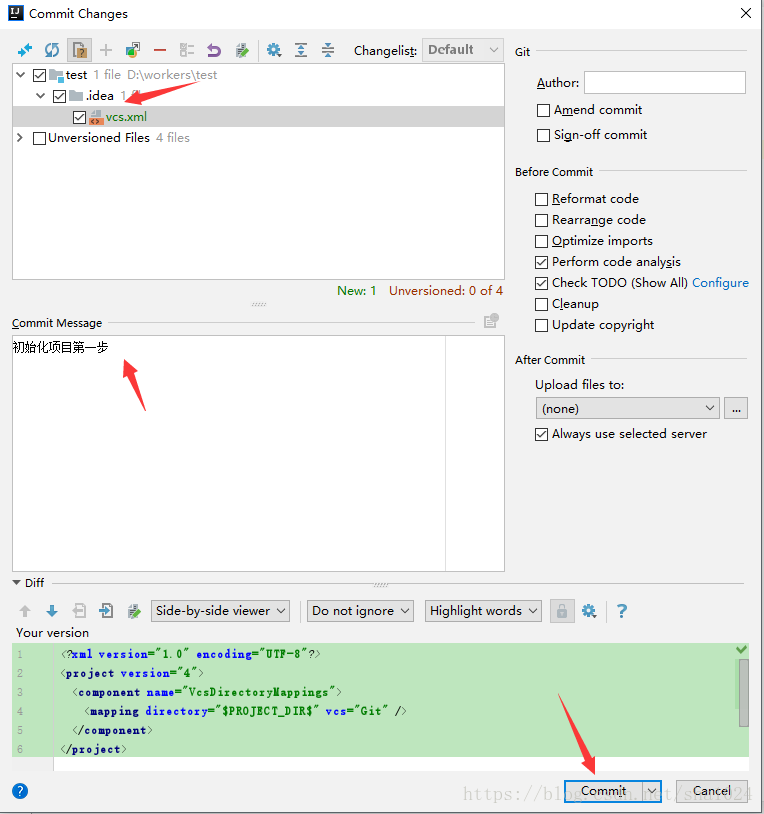Click the ellipsis button beside upload server
Image resolution: width=764 pixels, height=814 pixels.
click(736, 409)
